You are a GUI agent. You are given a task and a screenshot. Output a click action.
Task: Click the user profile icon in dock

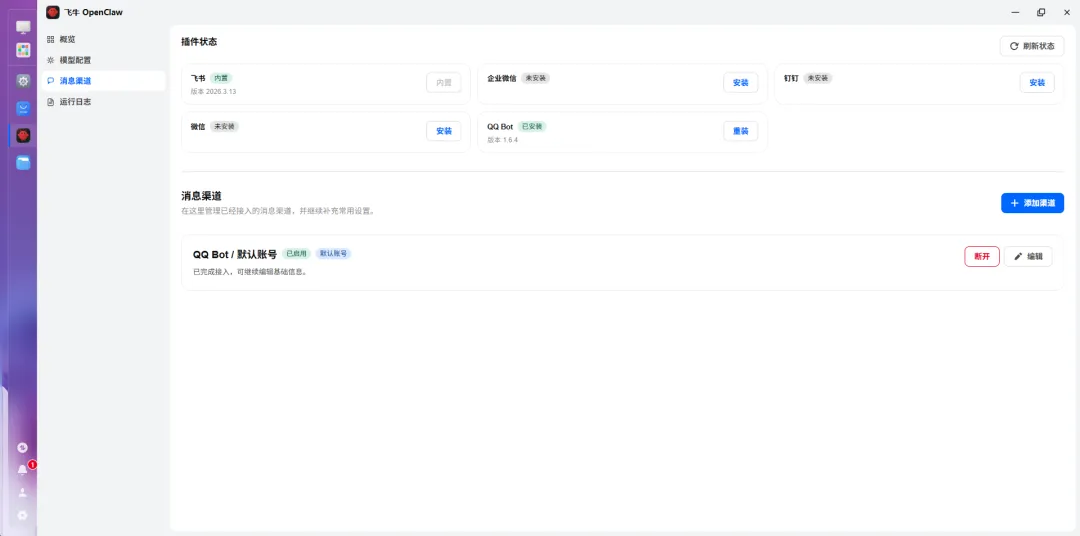(x=23, y=493)
